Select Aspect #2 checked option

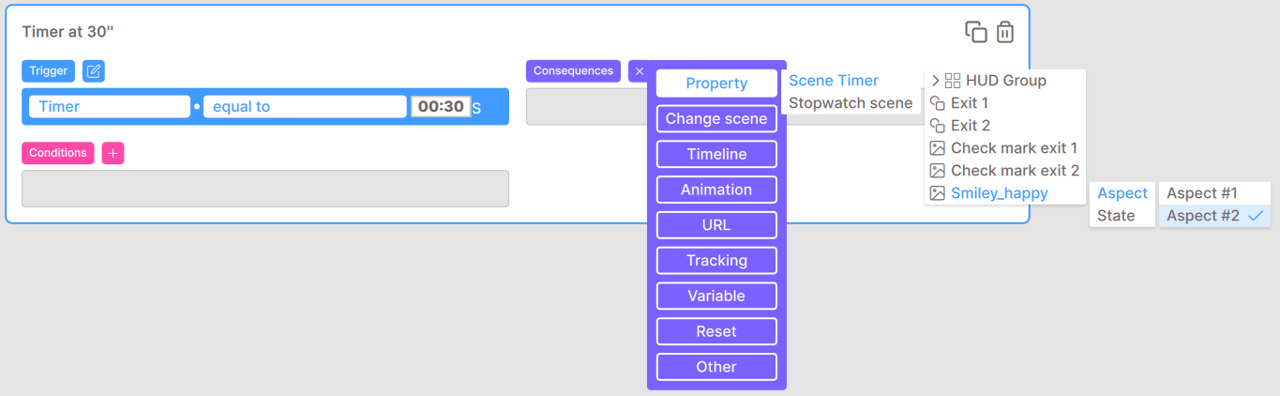point(1214,216)
